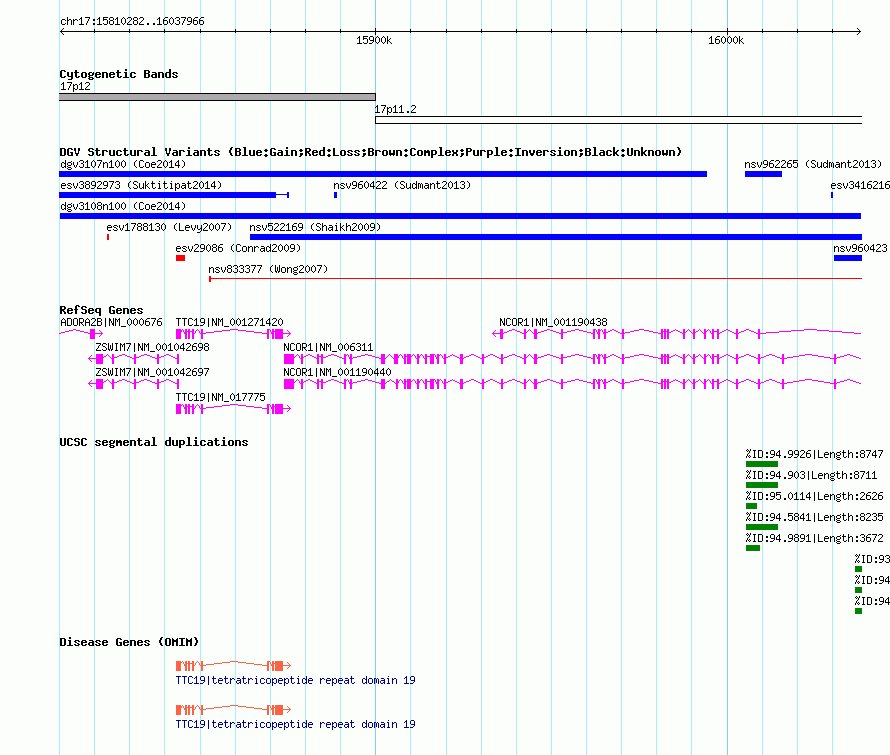Click the dgv3108n100 full-width blue bar
The height and width of the screenshot is (755, 890).
[460, 216]
